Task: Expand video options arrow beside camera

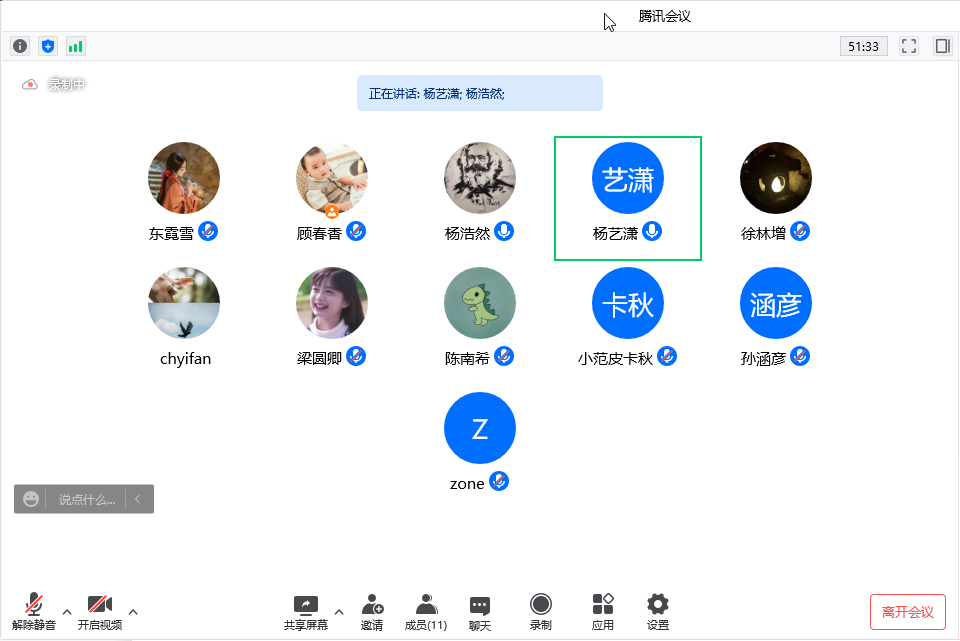Action: point(133,612)
